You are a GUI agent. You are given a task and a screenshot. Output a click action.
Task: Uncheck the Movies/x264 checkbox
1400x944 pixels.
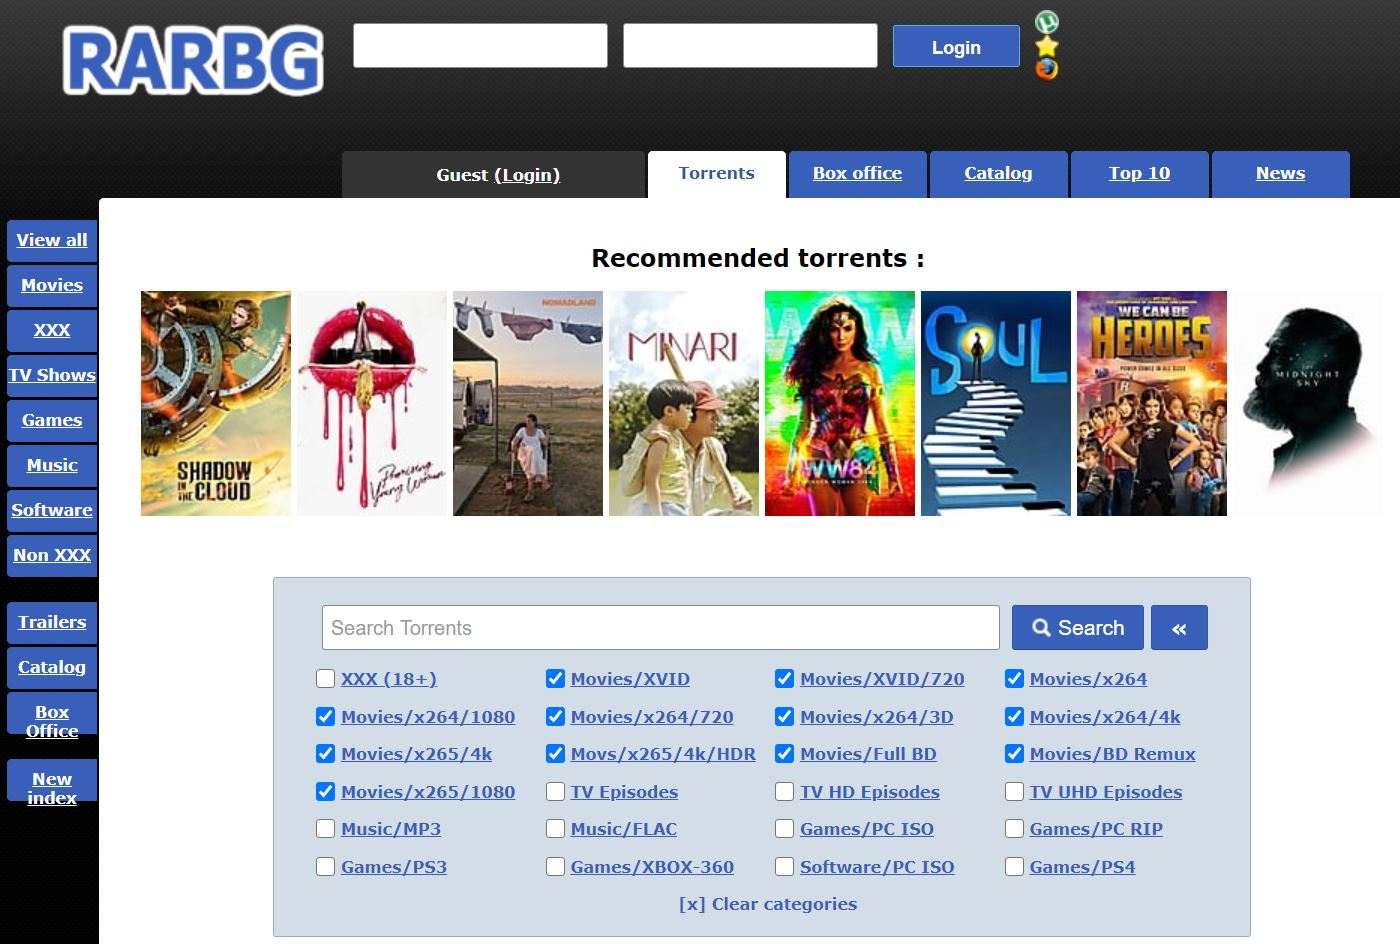[1014, 679]
